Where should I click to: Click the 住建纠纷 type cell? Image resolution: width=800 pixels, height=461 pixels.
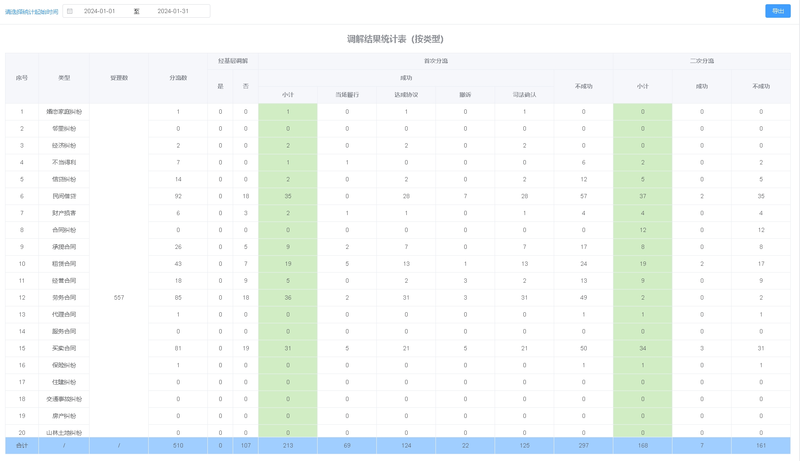tap(64, 382)
